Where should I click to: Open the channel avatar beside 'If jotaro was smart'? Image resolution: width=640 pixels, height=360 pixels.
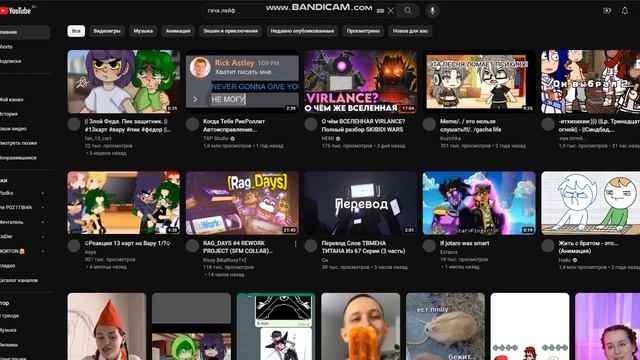[429, 246]
